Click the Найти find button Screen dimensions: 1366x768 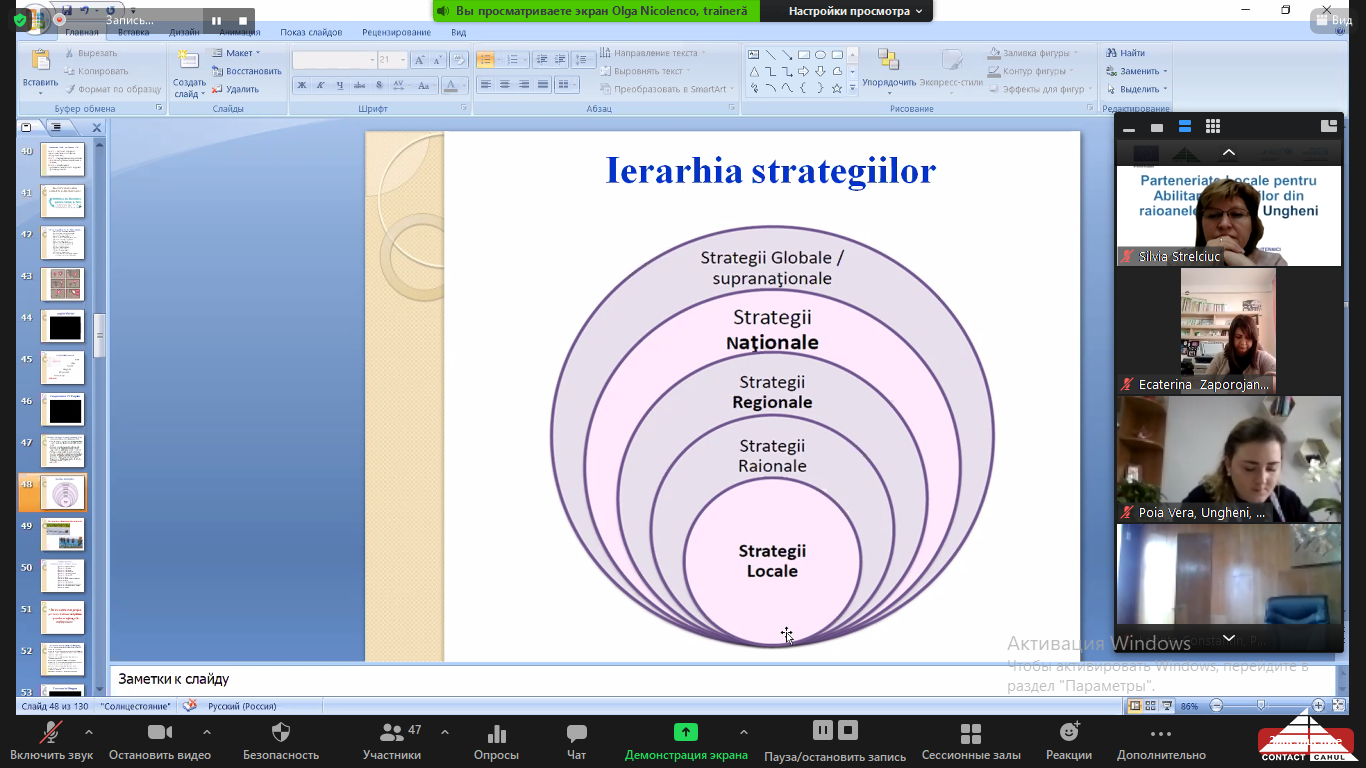[x=1126, y=53]
